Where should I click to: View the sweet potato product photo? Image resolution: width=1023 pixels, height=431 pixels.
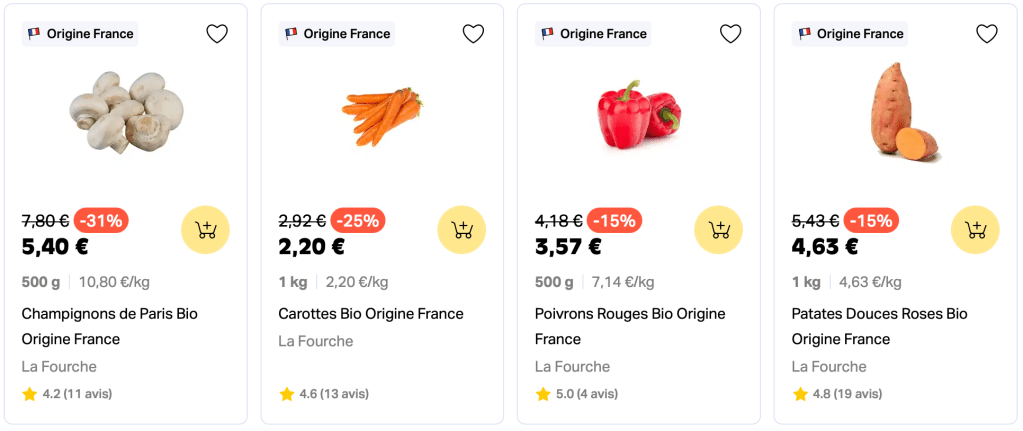(x=896, y=112)
